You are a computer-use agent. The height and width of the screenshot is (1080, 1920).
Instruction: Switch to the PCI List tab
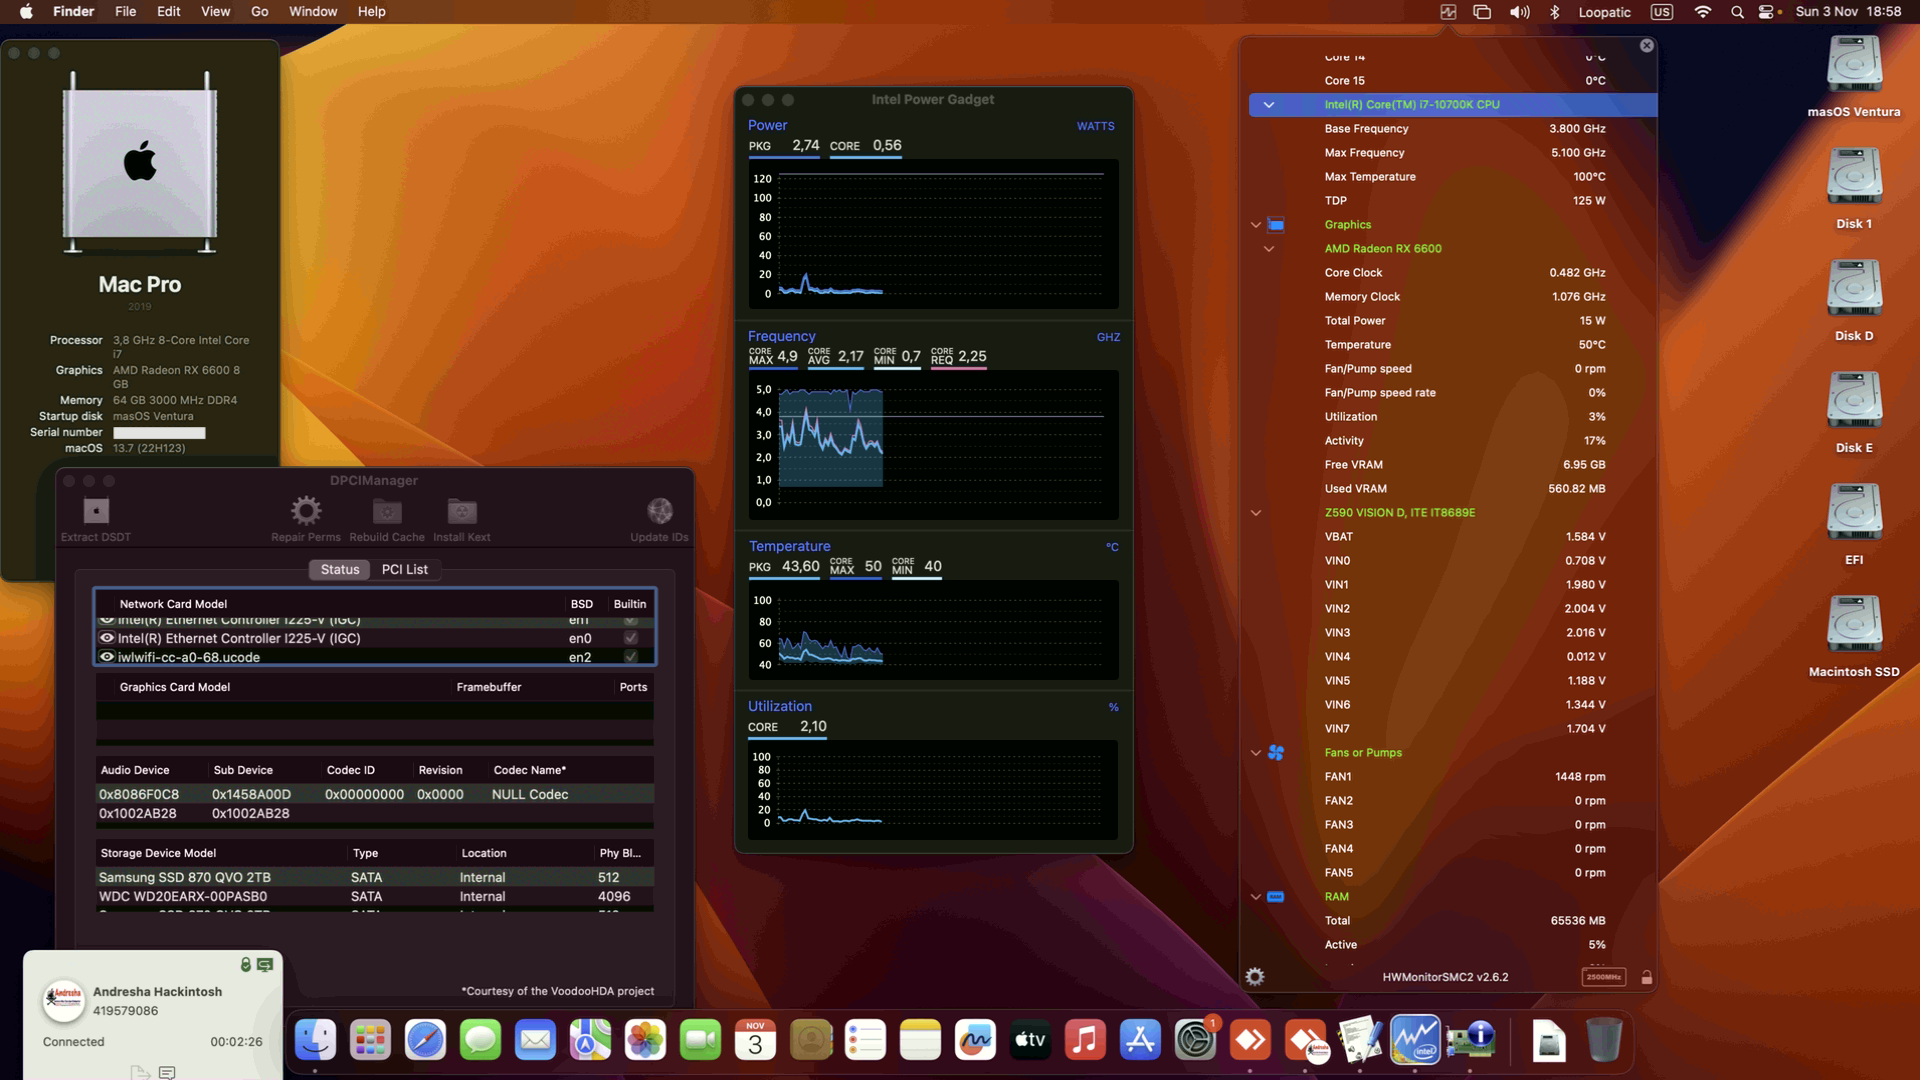[x=405, y=569]
